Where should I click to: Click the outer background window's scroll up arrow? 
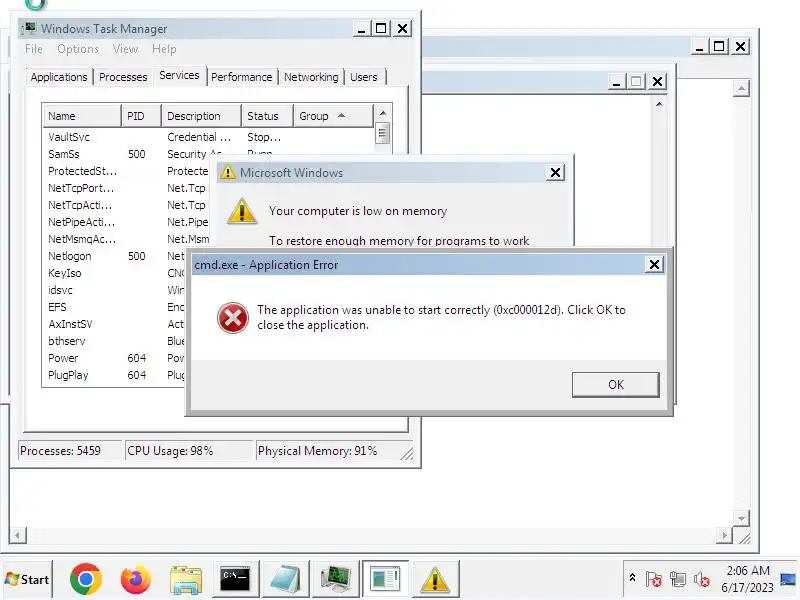741,88
